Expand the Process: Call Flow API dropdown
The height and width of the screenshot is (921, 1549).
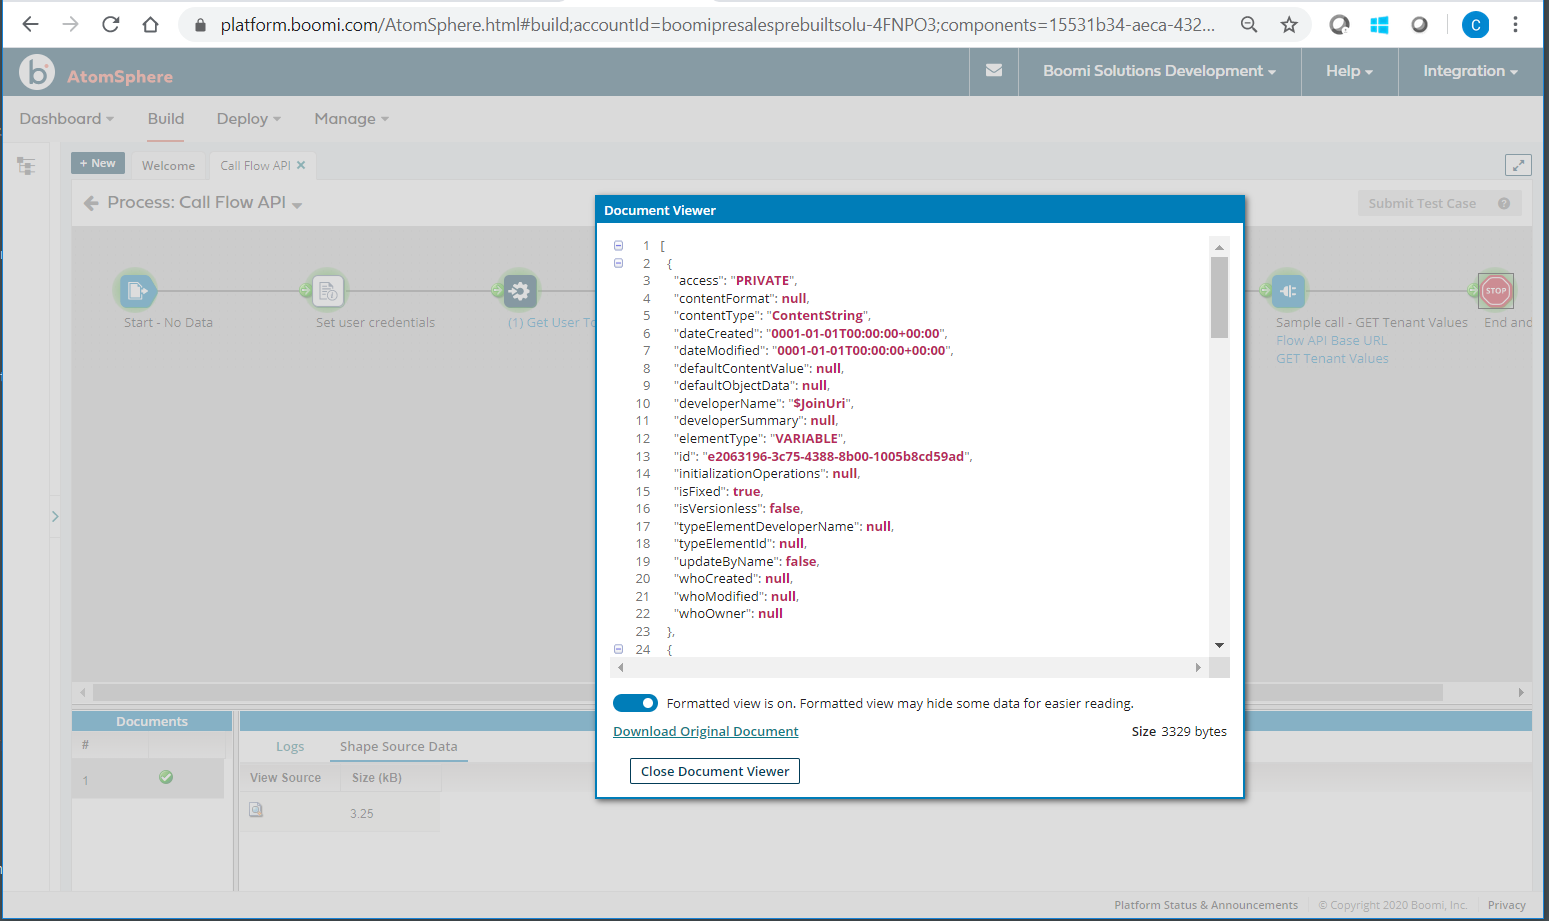click(297, 204)
